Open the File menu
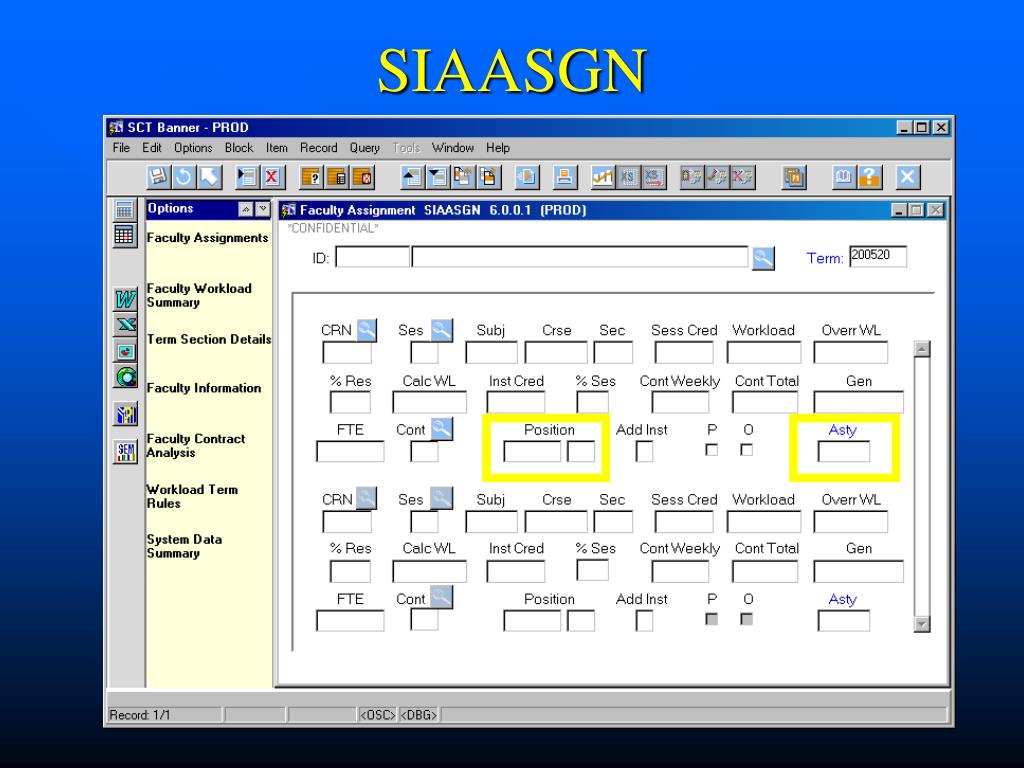Image resolution: width=1024 pixels, height=768 pixels. point(121,148)
